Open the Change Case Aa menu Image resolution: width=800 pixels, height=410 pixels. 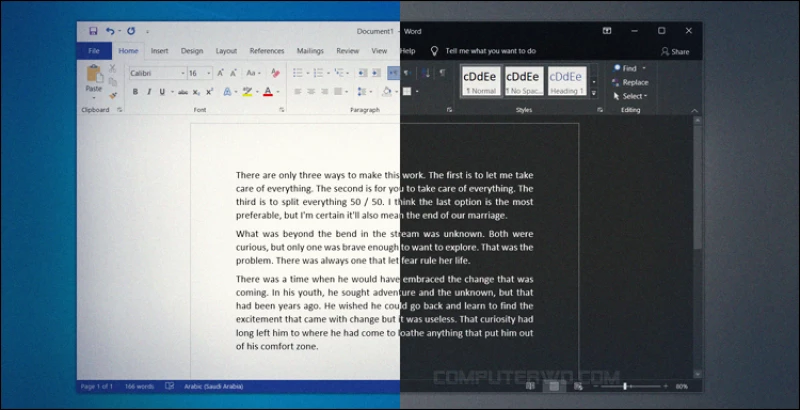click(x=253, y=73)
